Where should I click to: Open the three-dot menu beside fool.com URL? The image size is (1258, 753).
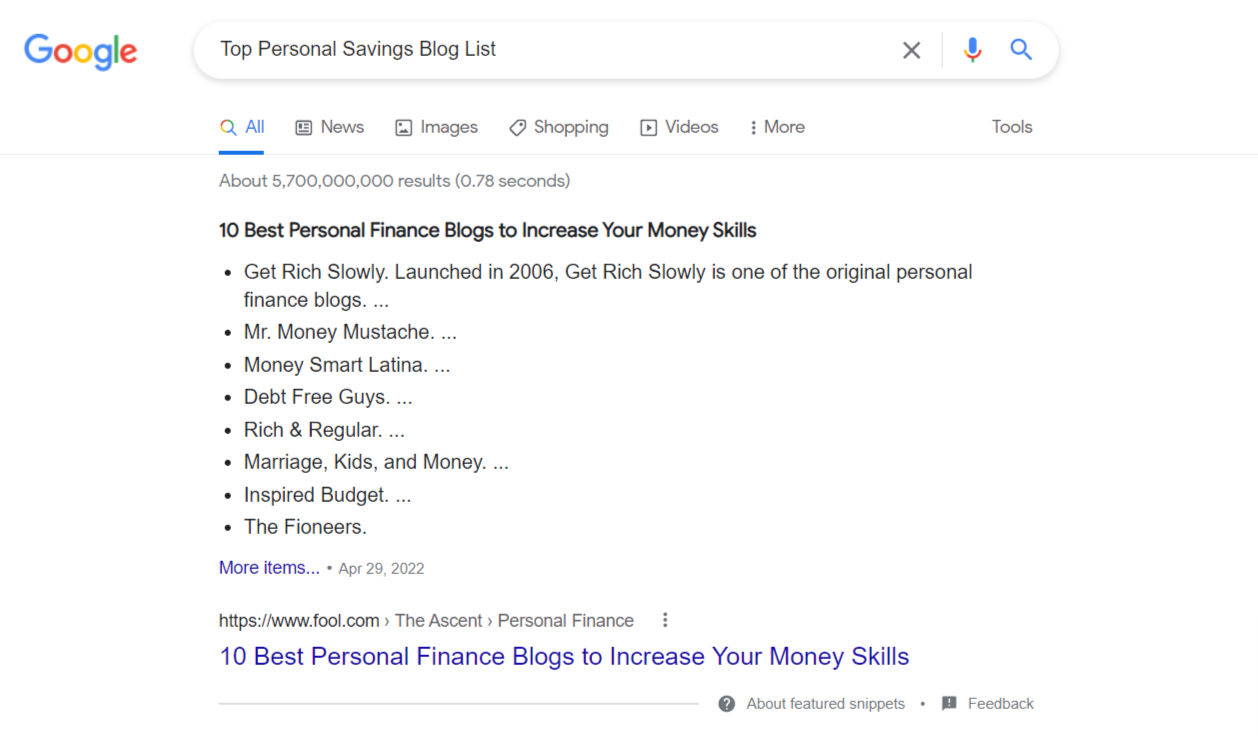pyautogui.click(x=665, y=620)
